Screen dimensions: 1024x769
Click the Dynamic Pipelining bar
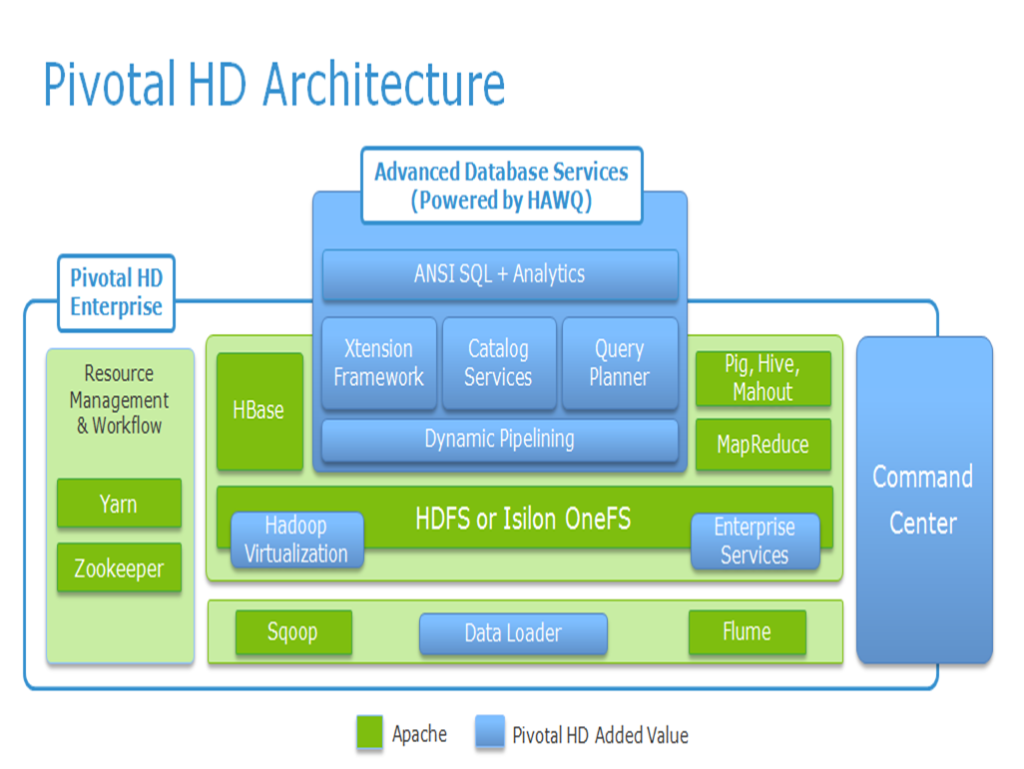coord(500,439)
